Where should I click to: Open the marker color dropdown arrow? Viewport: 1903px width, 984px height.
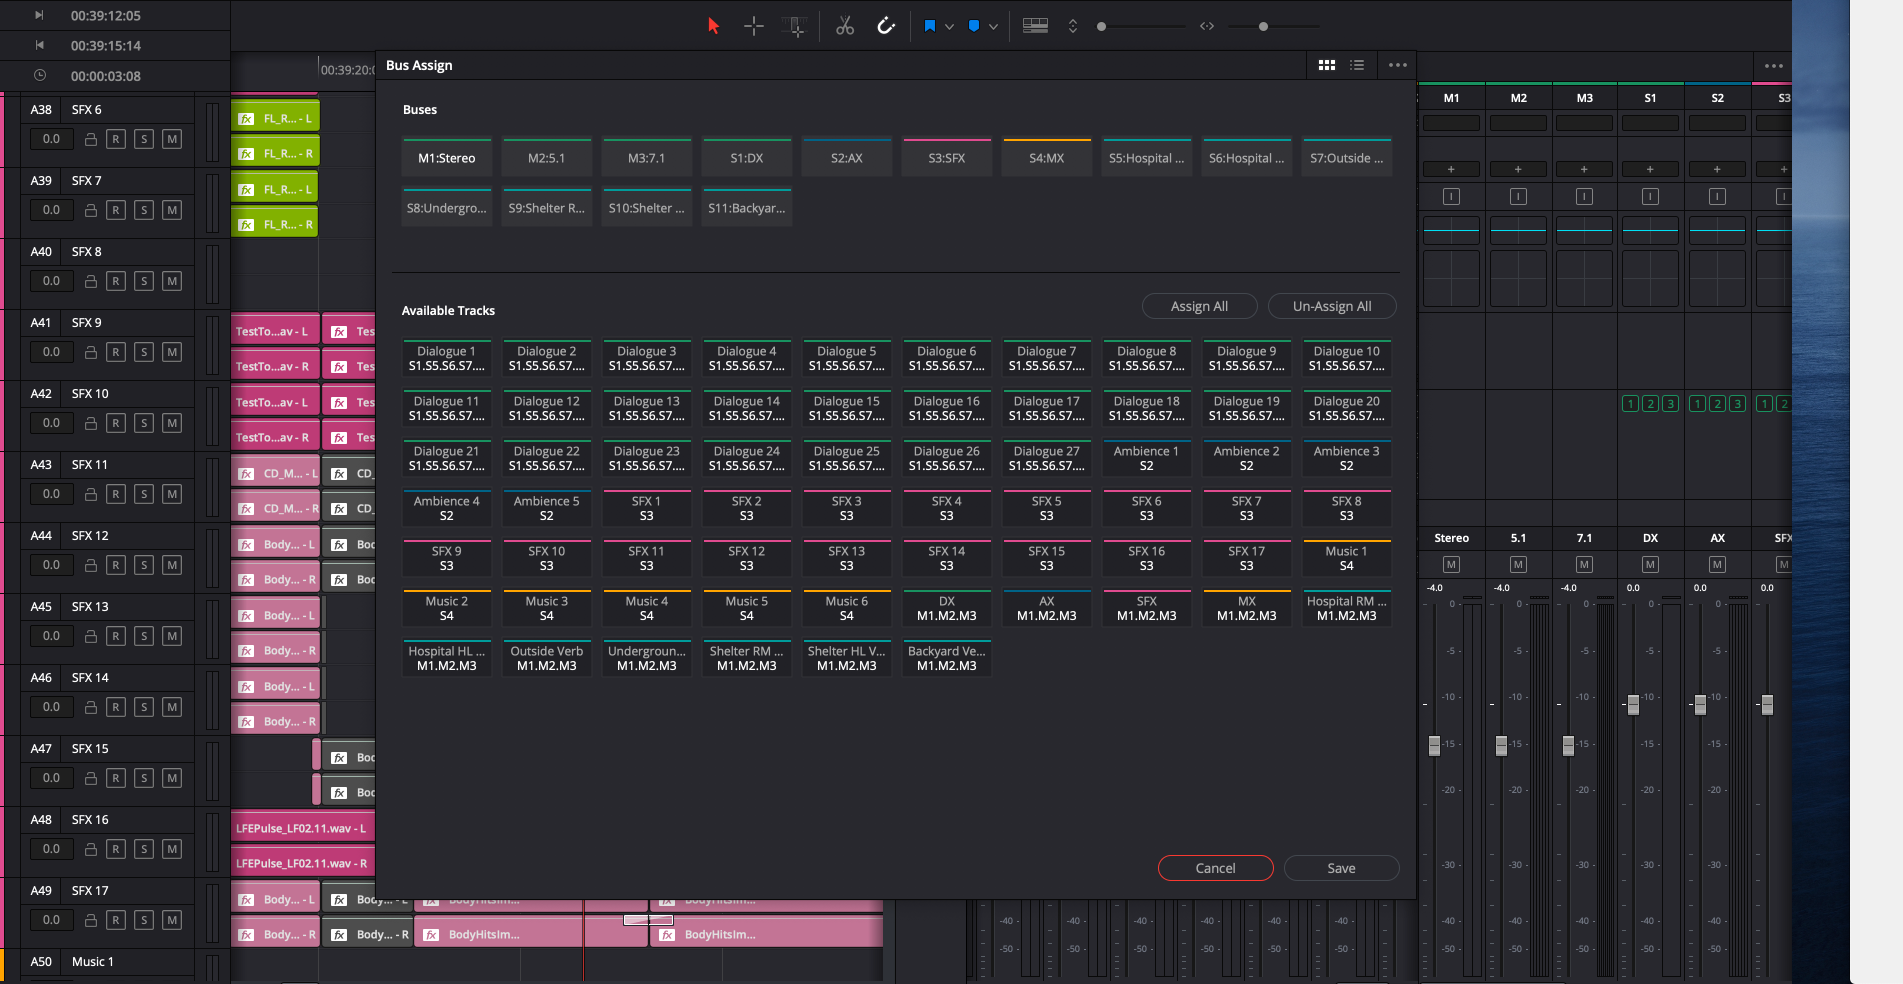(993, 27)
